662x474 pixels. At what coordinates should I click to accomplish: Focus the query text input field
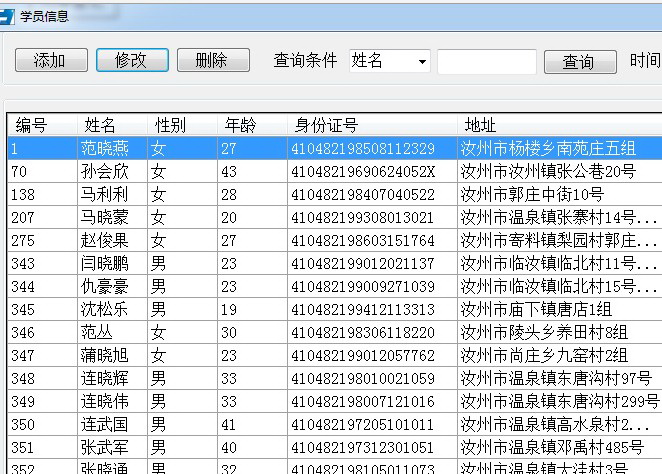[x=487, y=62]
